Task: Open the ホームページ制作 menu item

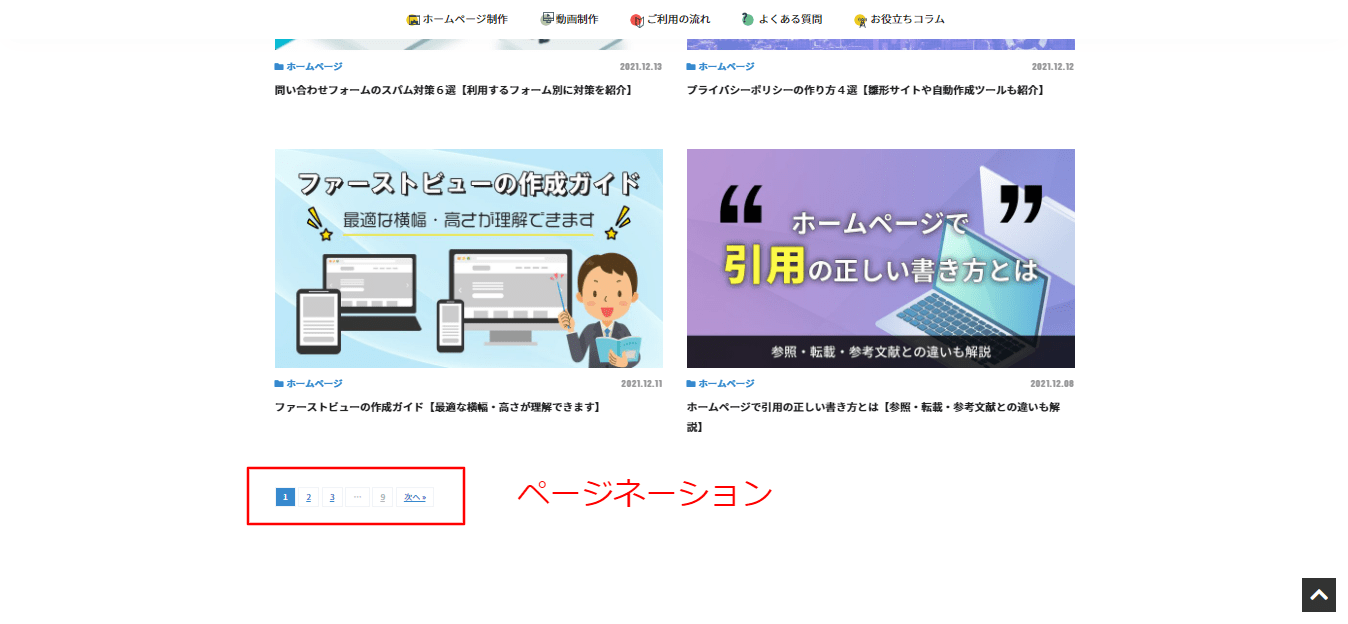Action: (464, 19)
